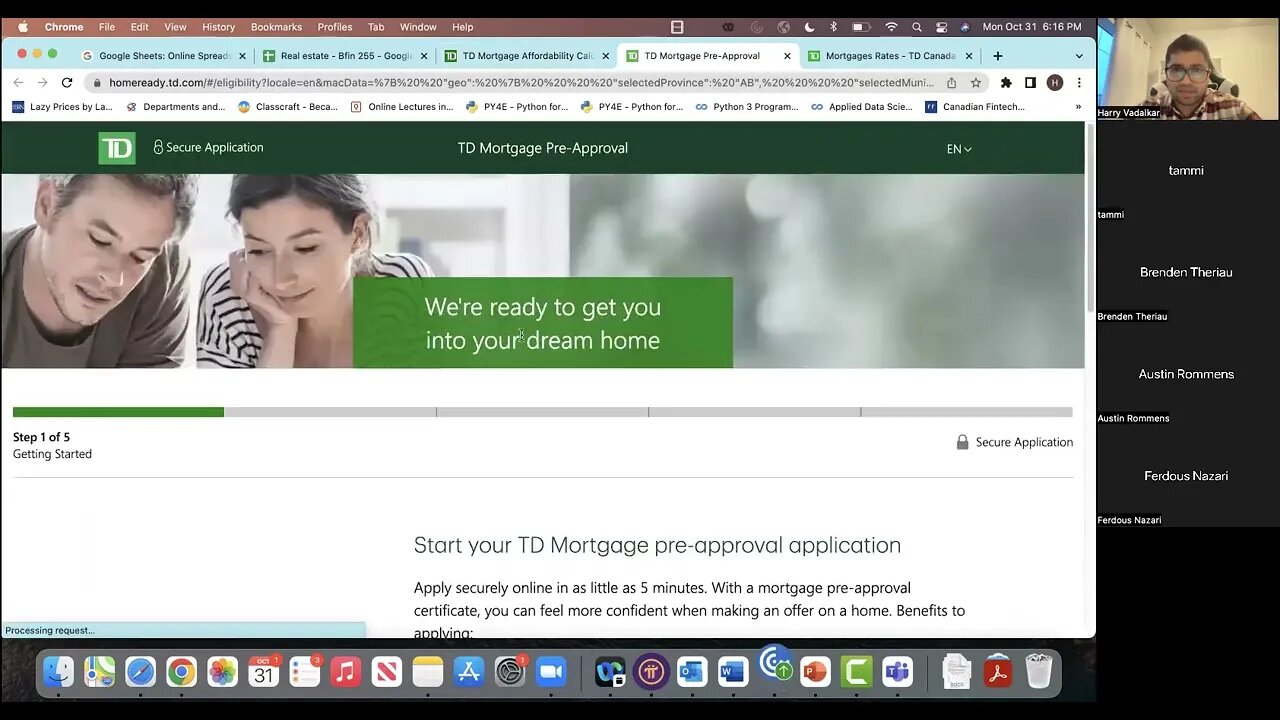Open Google Chrome from the Dock

(x=181, y=672)
